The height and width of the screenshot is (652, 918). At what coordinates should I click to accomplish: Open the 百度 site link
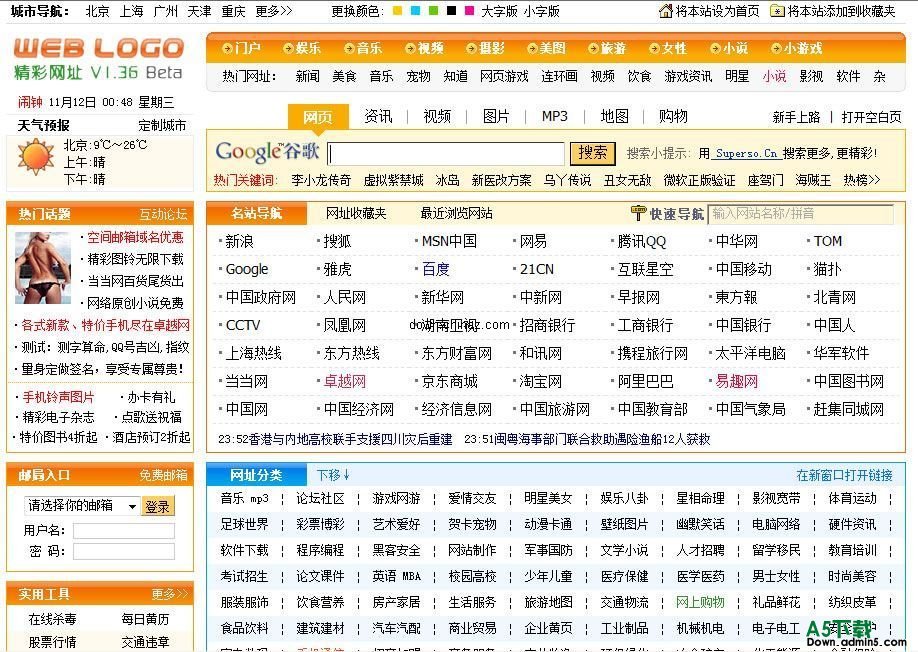(436, 269)
